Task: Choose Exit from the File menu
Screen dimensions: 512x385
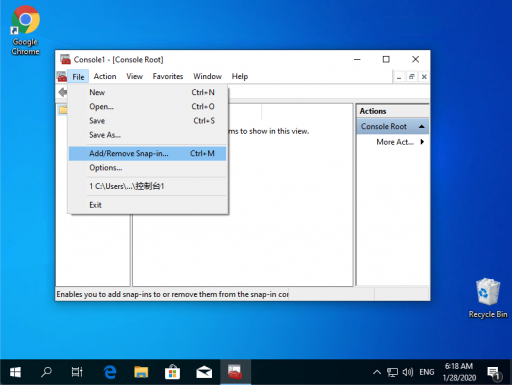Action: pos(147,205)
